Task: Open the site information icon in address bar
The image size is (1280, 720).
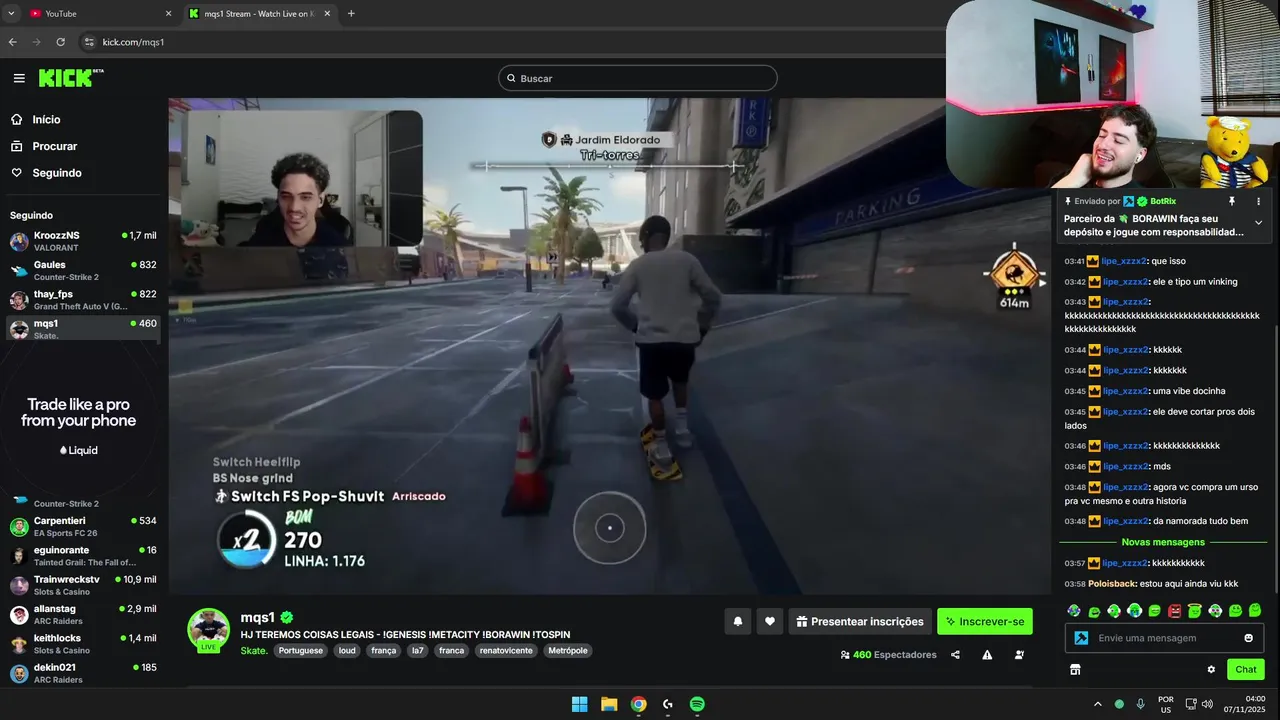Action: (x=88, y=42)
